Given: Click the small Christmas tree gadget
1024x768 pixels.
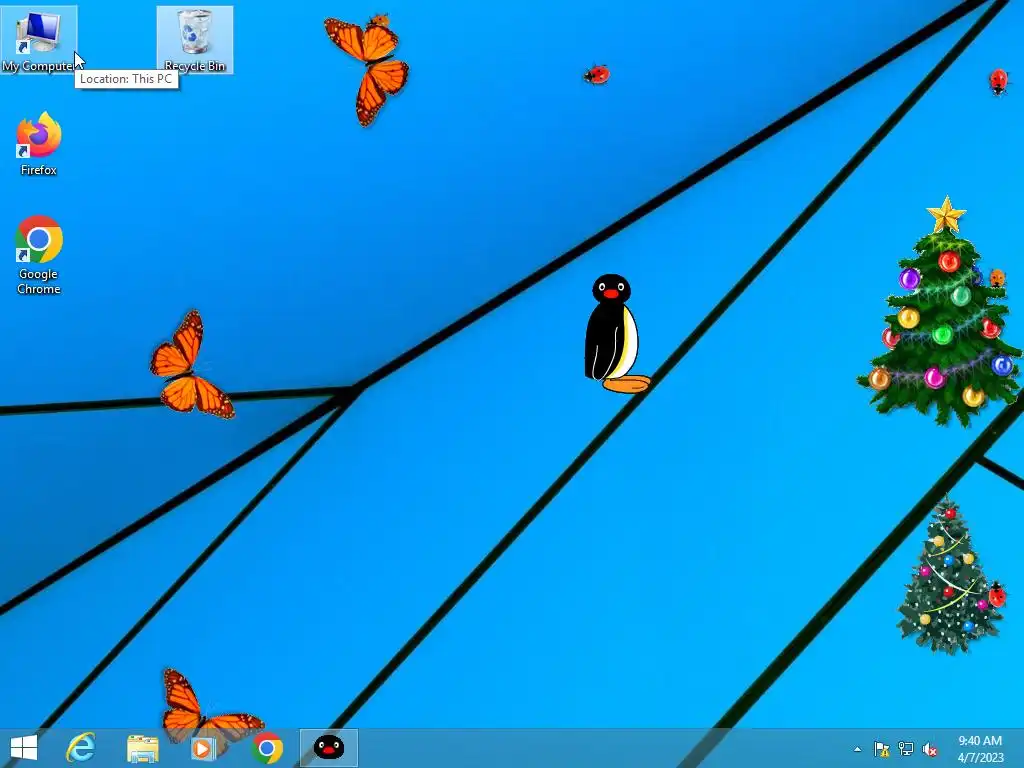Looking at the screenshot, I should point(950,575).
